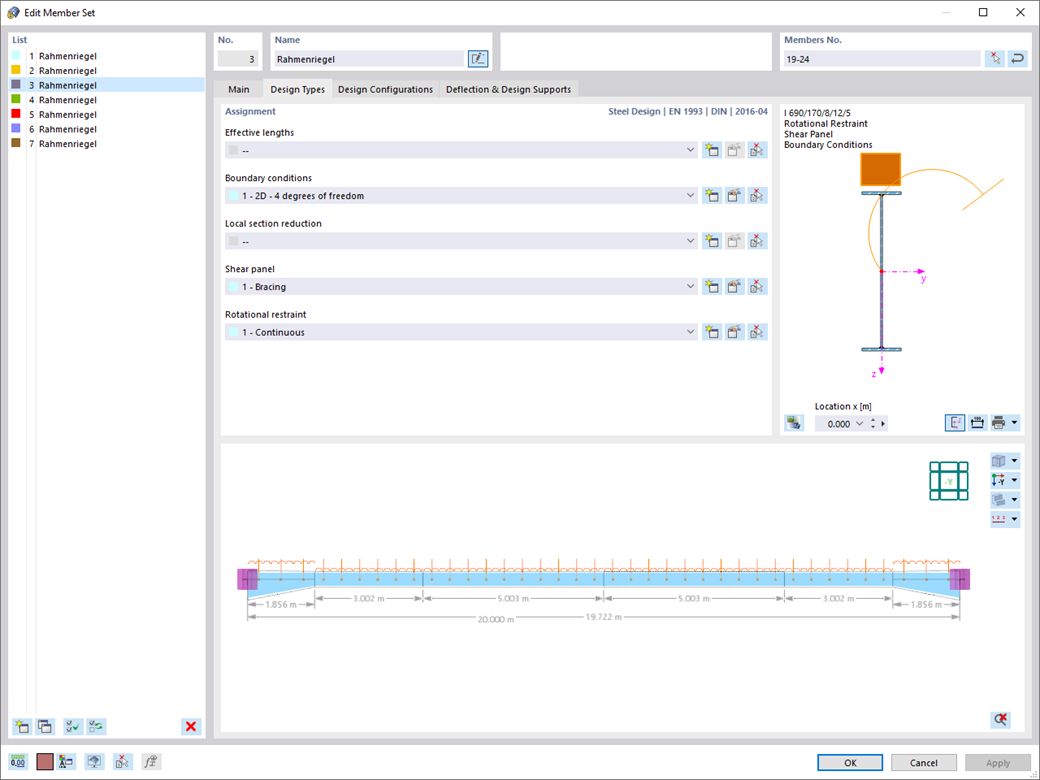Click the bottom toolbar icon beside the red swatch
Image resolution: width=1040 pixels, height=780 pixels.
tap(66, 761)
